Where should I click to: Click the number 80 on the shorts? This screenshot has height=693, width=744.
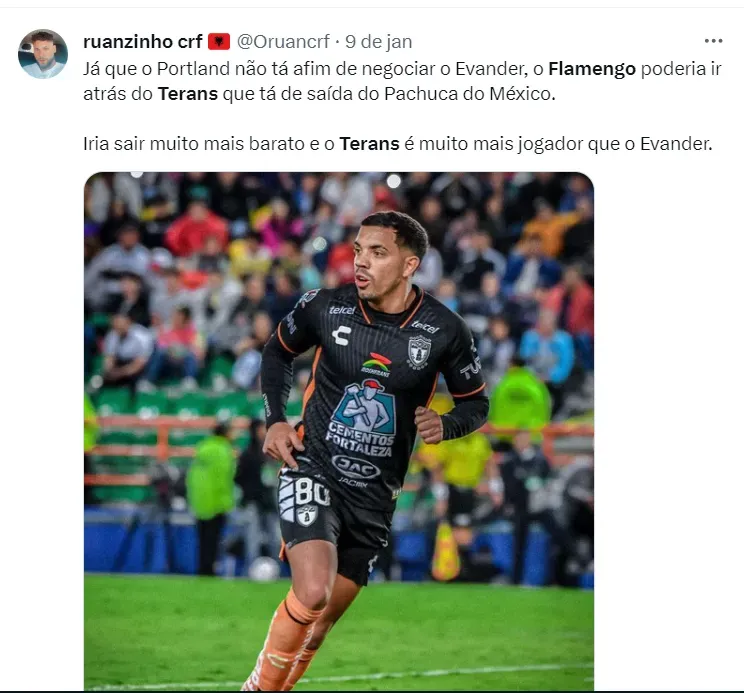311,492
